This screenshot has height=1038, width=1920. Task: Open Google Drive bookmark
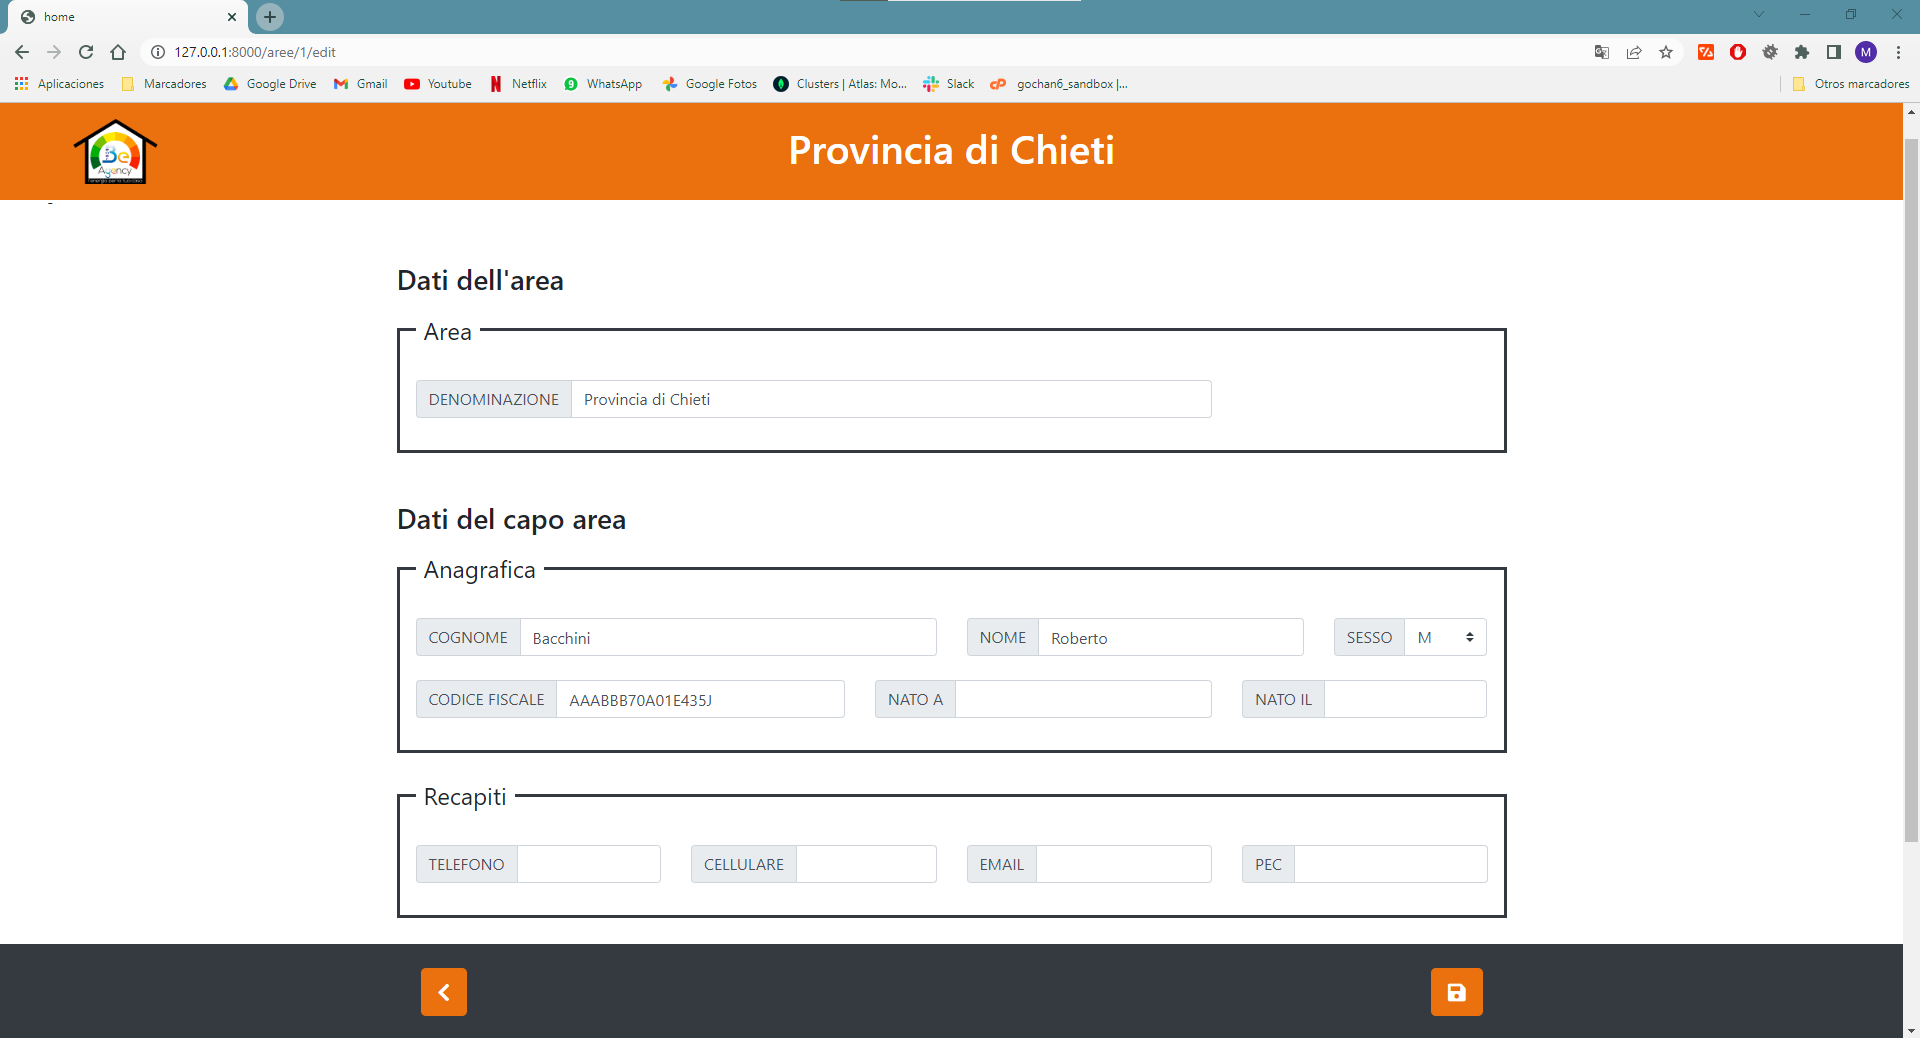[x=270, y=84]
